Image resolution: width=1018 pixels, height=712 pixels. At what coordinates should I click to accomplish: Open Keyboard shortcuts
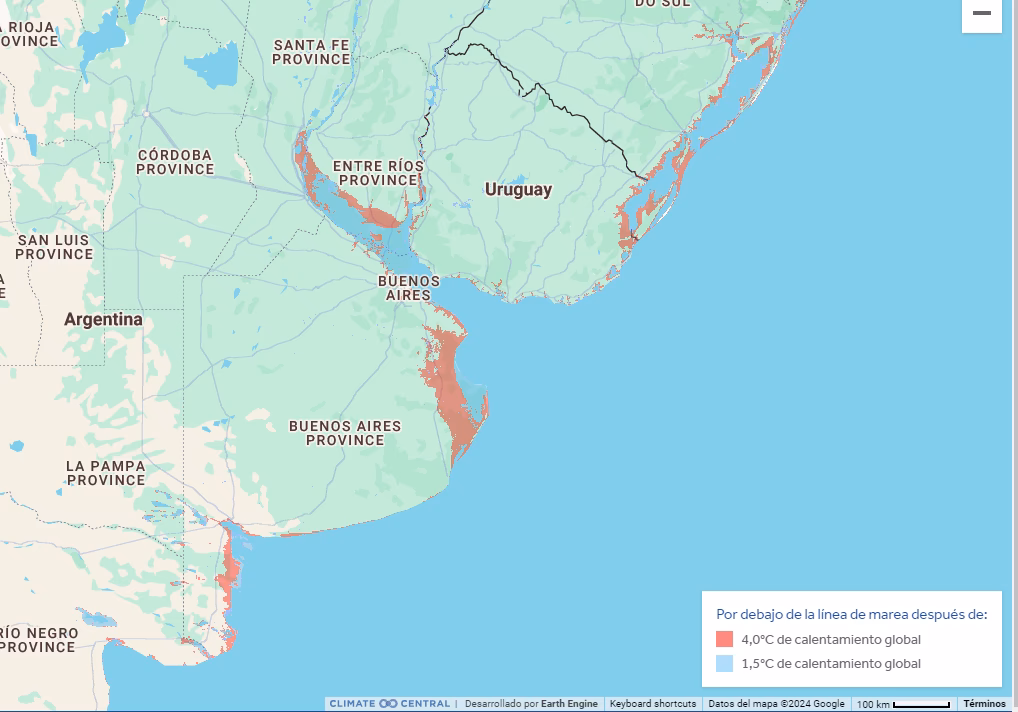click(x=652, y=704)
